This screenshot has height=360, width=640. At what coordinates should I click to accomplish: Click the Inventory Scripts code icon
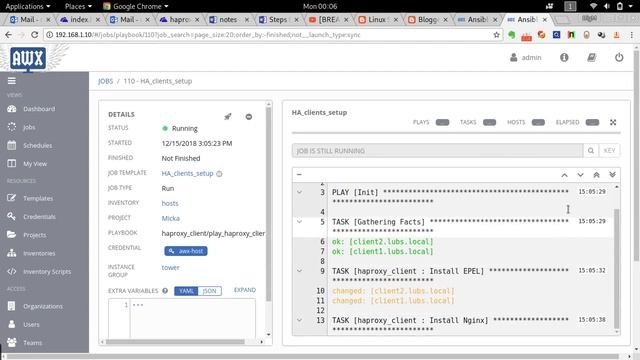(x=11, y=271)
